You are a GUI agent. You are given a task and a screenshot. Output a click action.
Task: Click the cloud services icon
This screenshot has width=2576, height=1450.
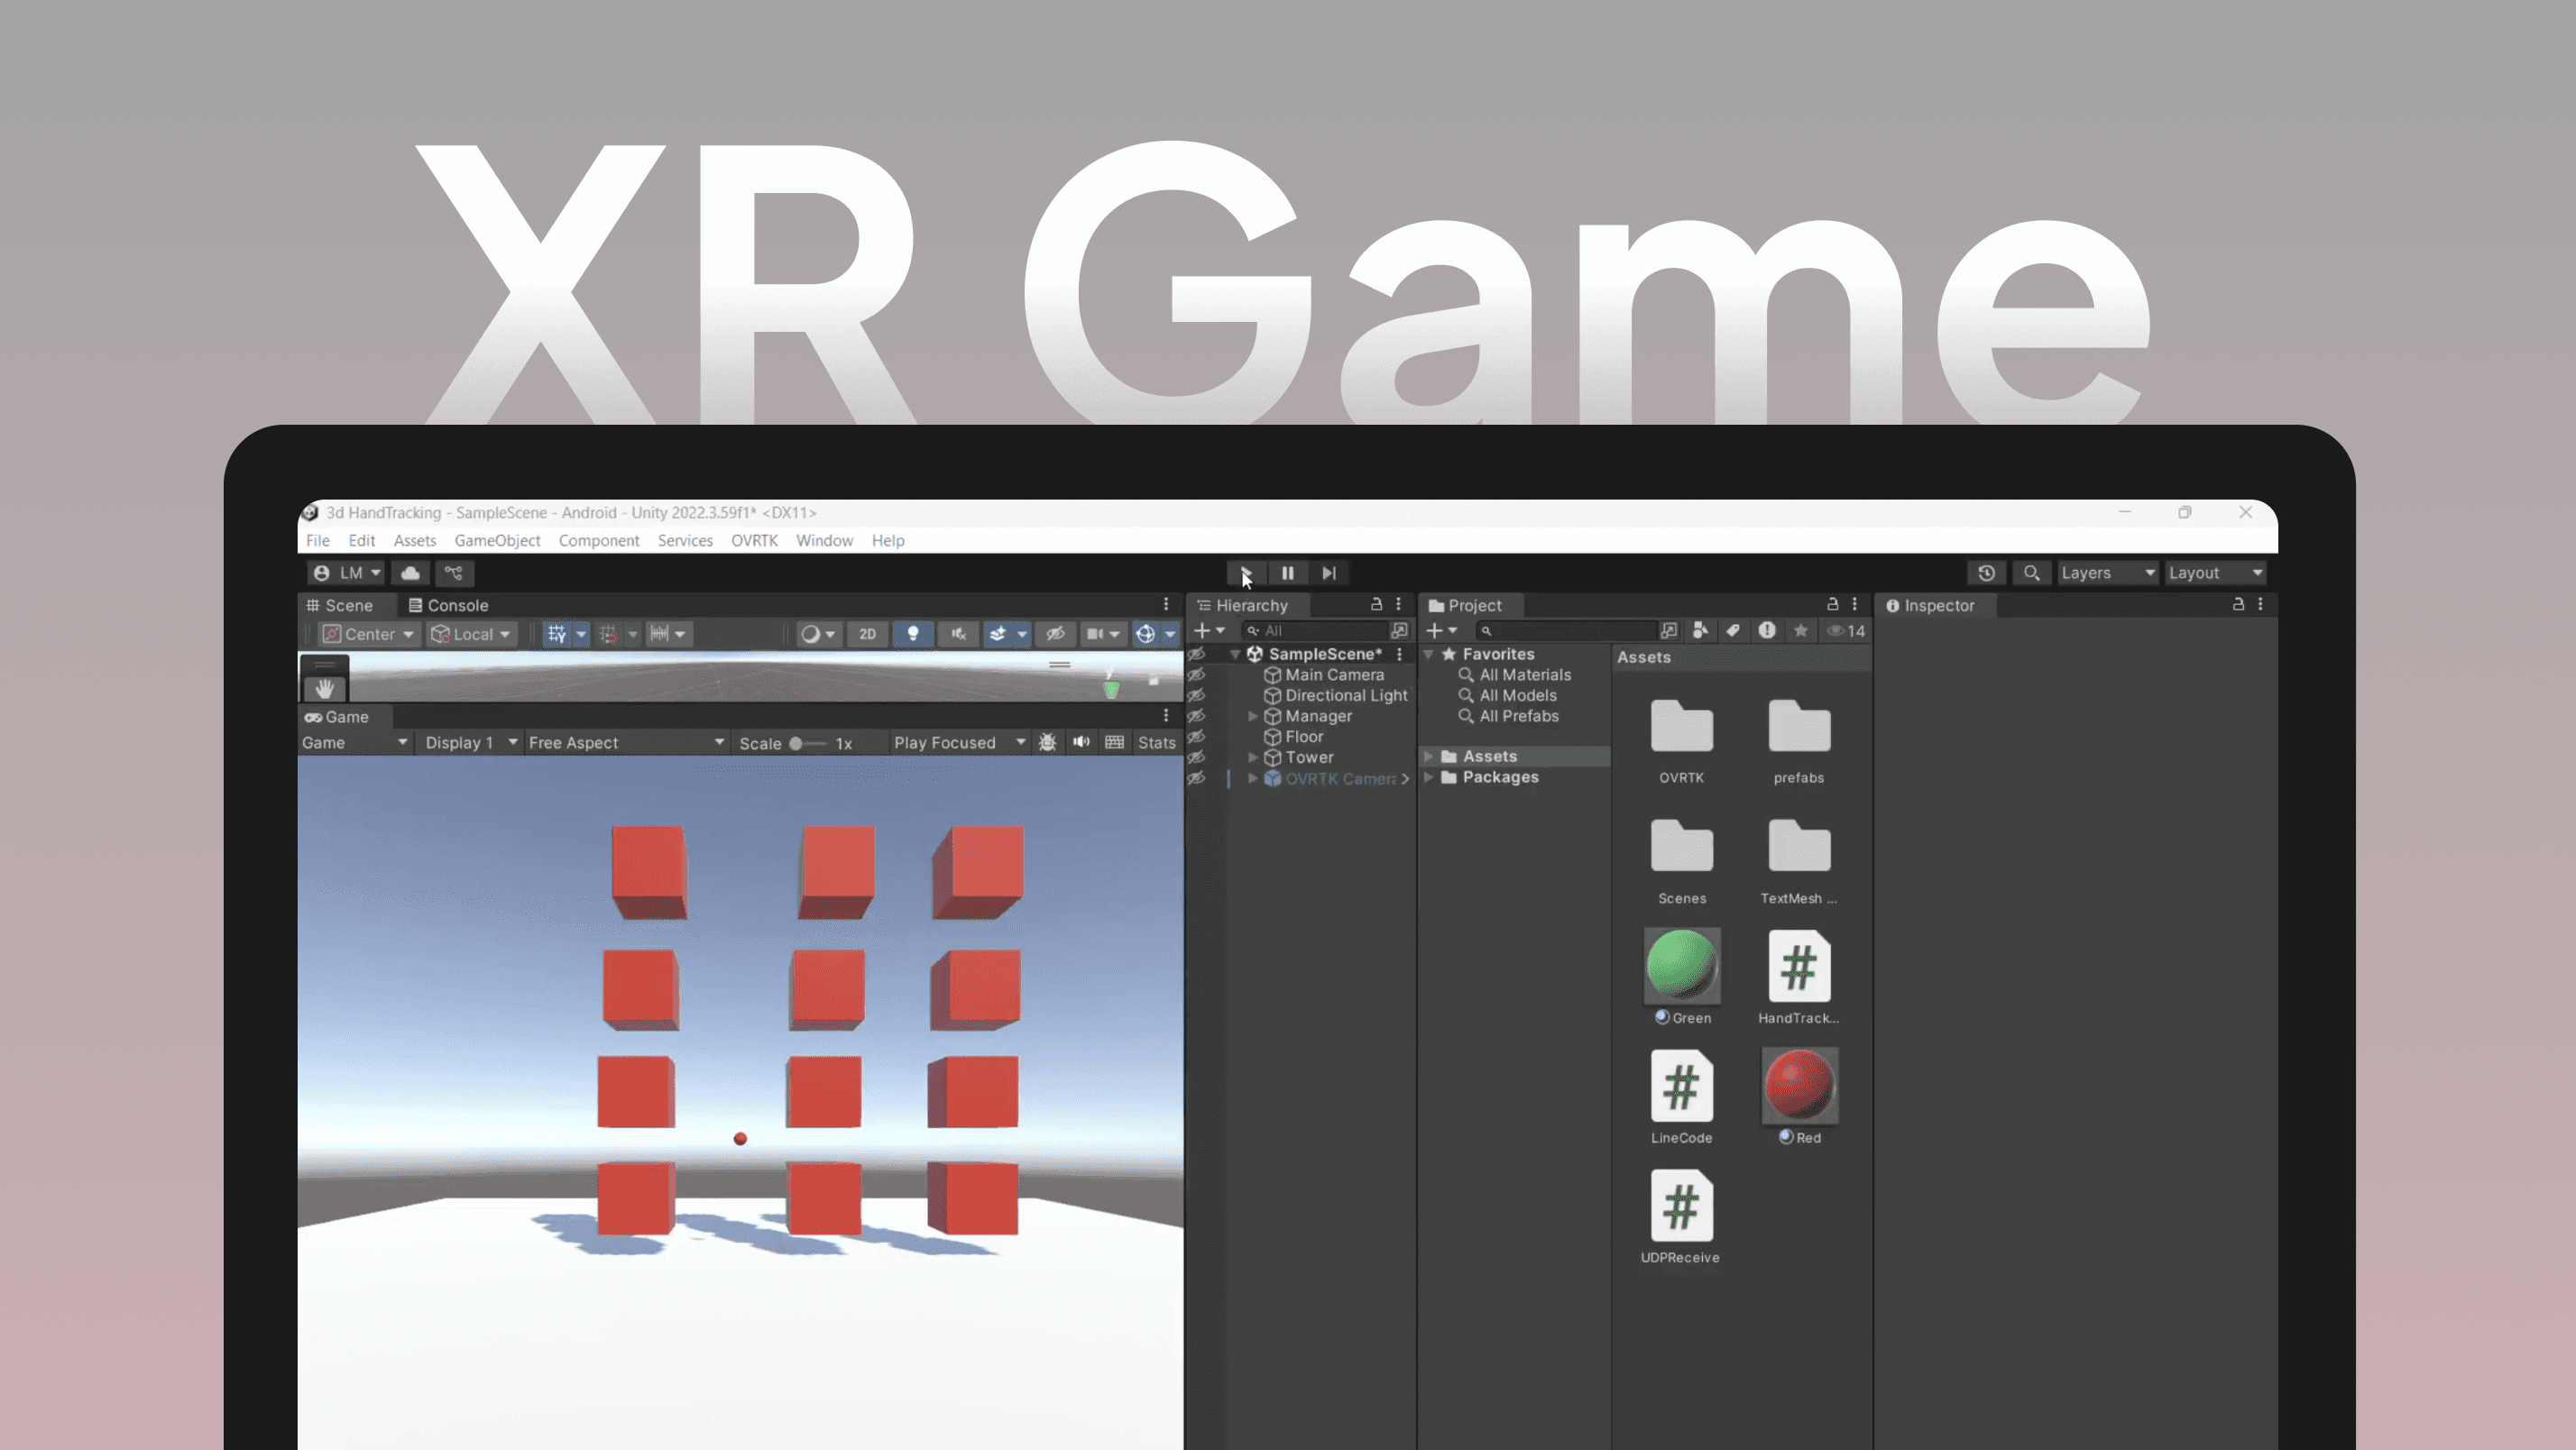point(410,573)
